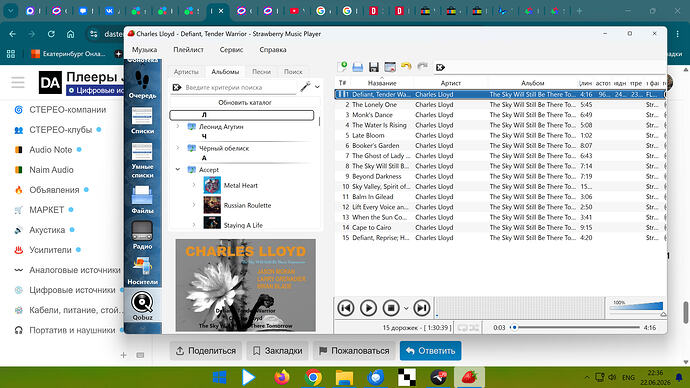690x388 pixels.
Task: Open the stop button options arrow
Action: click(x=406, y=308)
